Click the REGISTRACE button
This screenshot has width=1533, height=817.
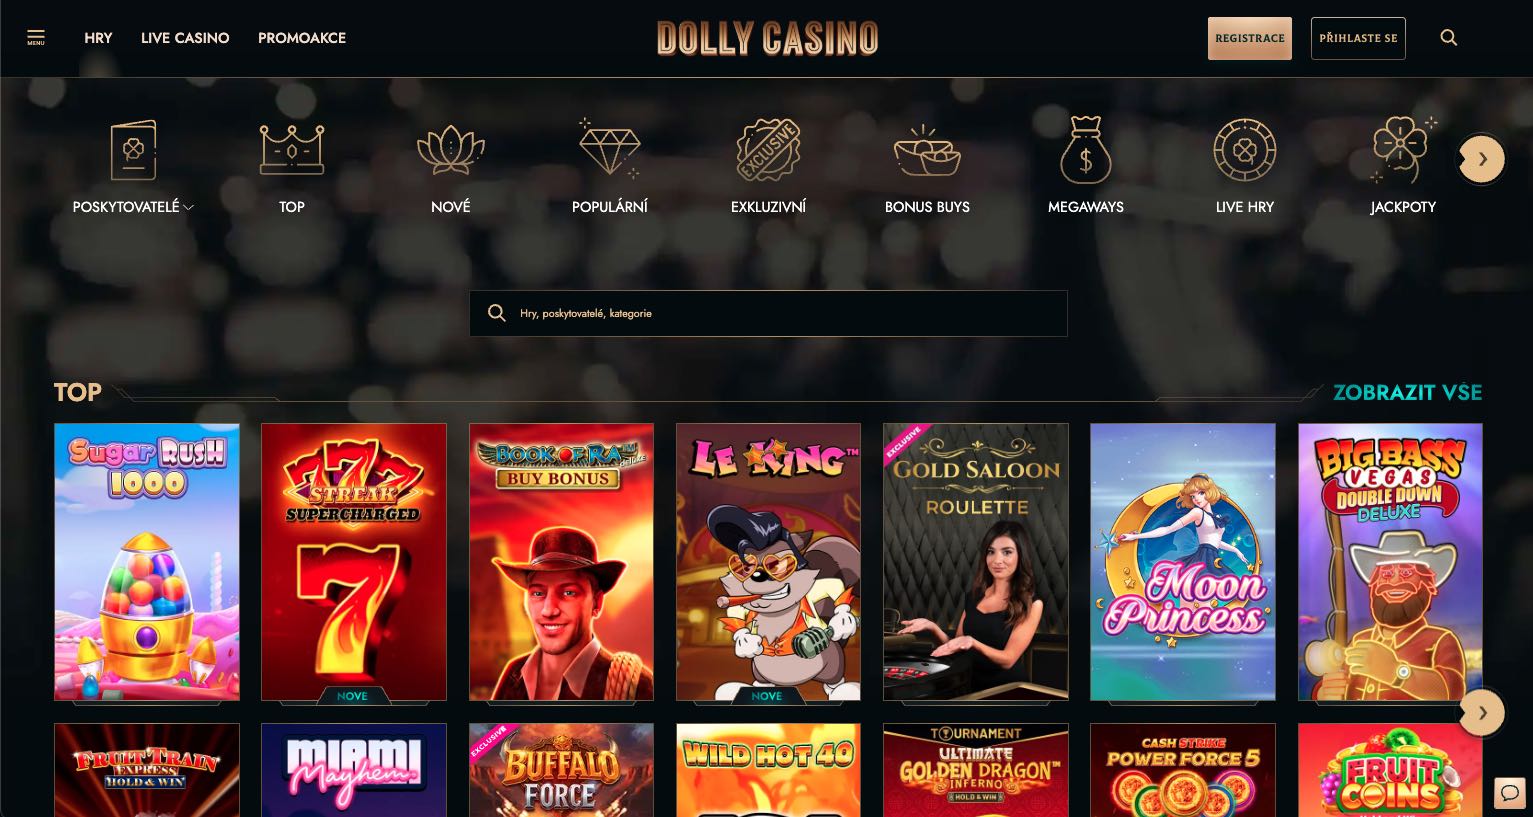(x=1250, y=38)
